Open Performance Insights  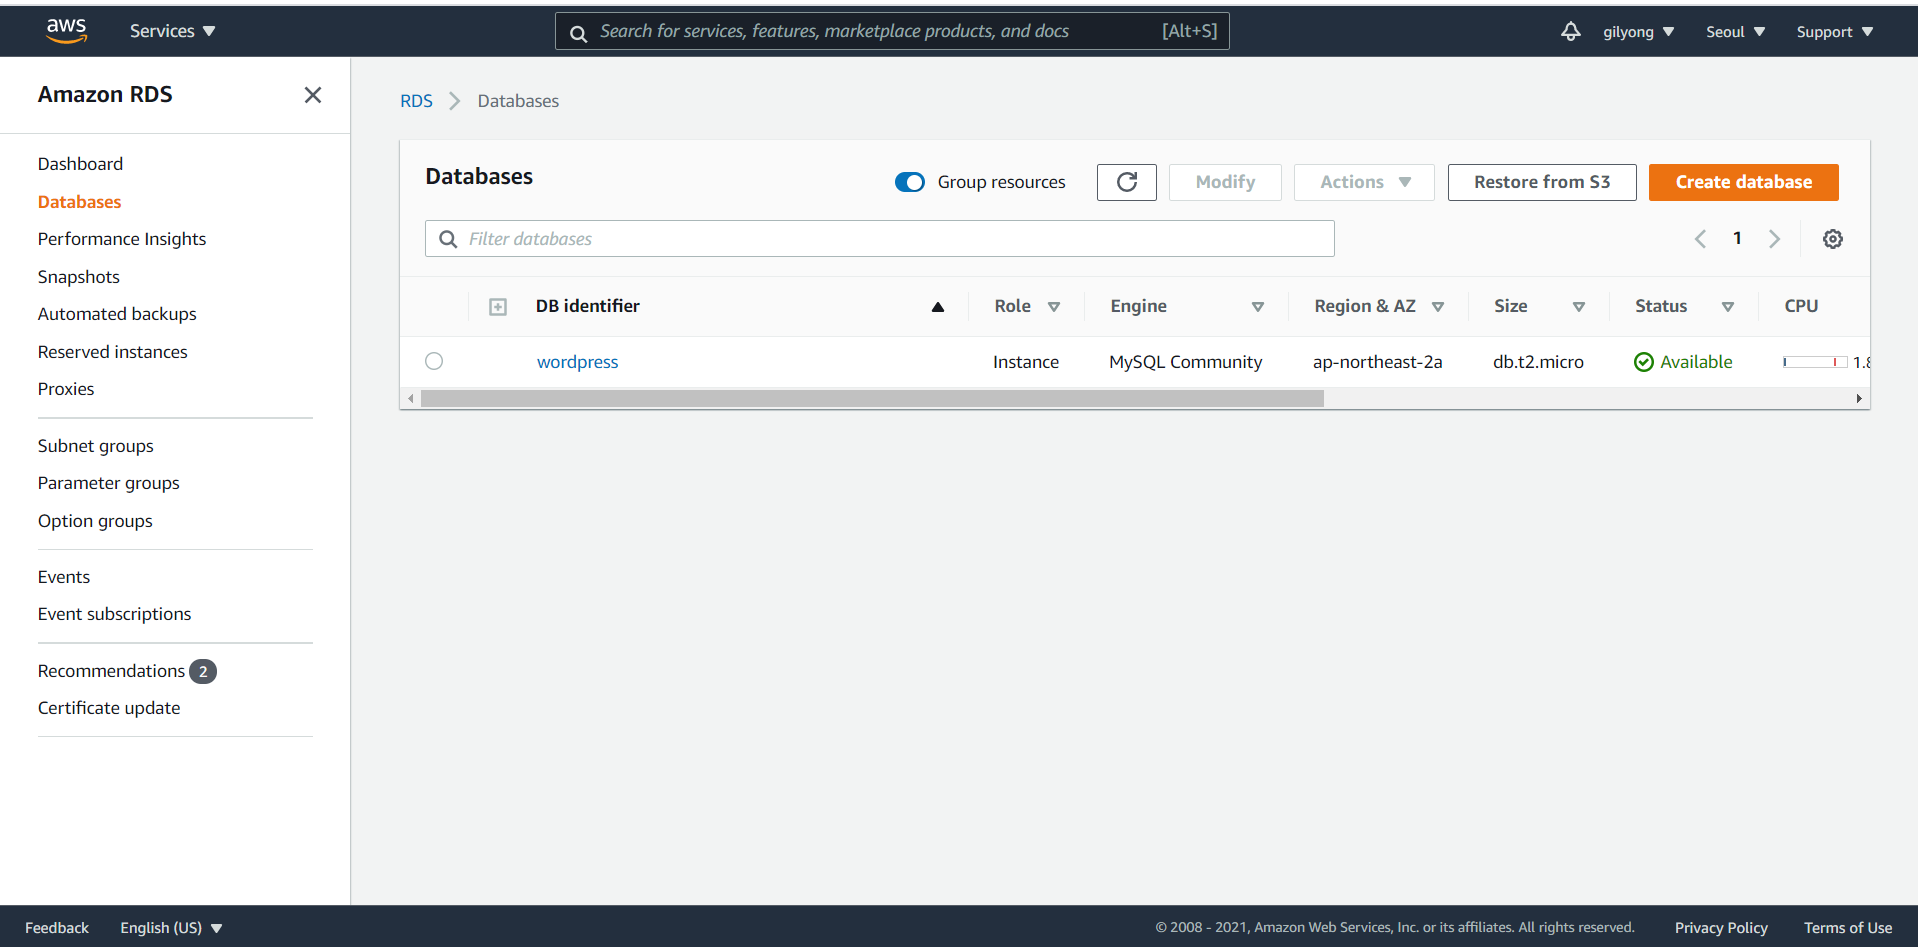122,239
